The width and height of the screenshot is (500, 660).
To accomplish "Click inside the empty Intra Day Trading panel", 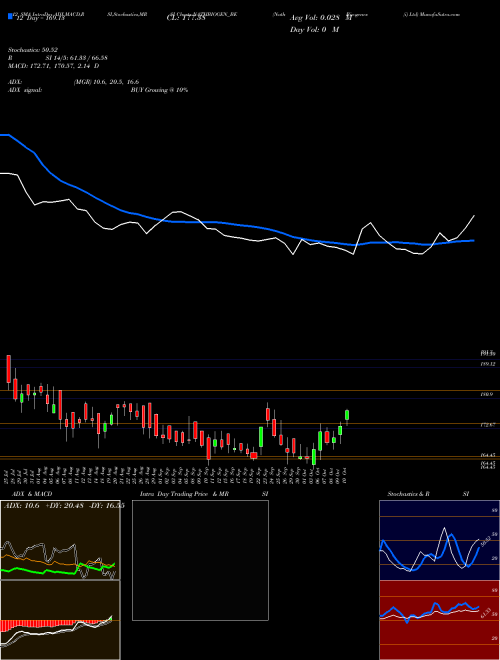I will [200, 560].
